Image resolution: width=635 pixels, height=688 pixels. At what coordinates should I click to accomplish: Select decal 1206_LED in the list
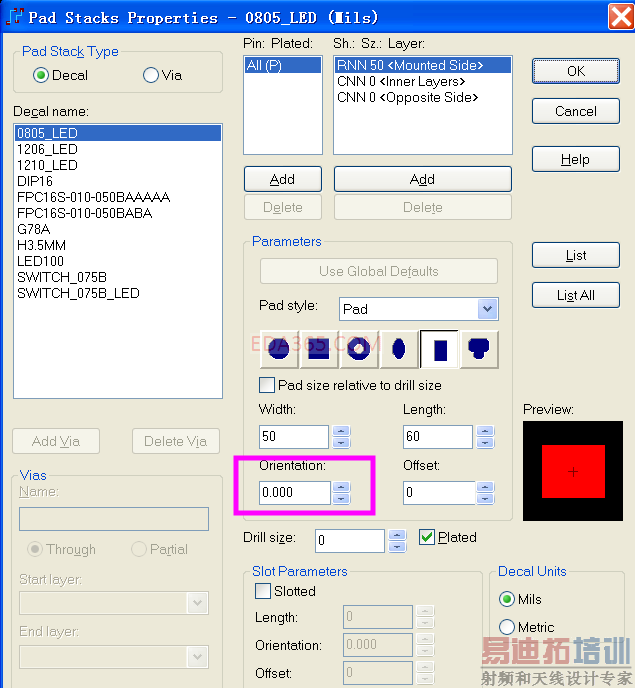[x=118, y=149]
